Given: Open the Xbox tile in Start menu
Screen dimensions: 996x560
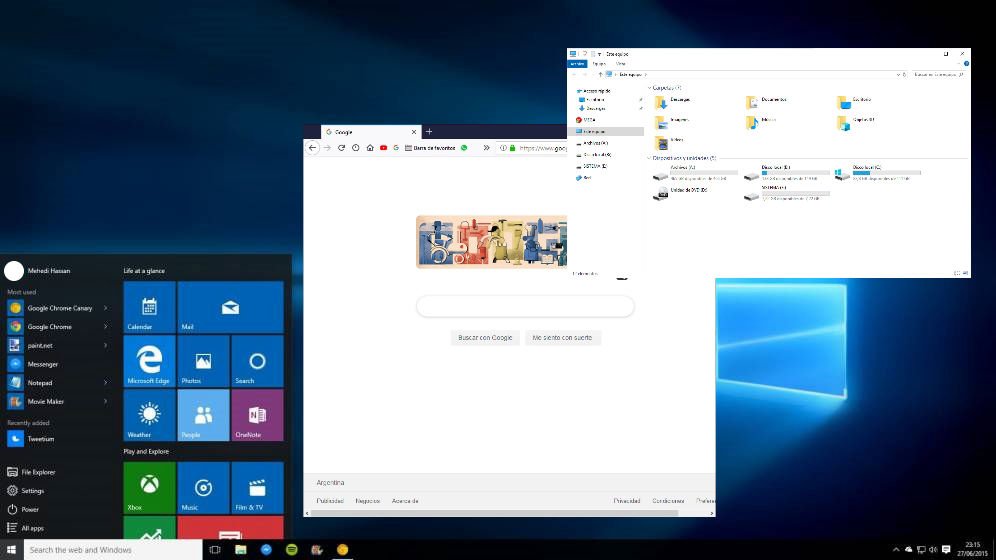Looking at the screenshot, I should point(149,488).
